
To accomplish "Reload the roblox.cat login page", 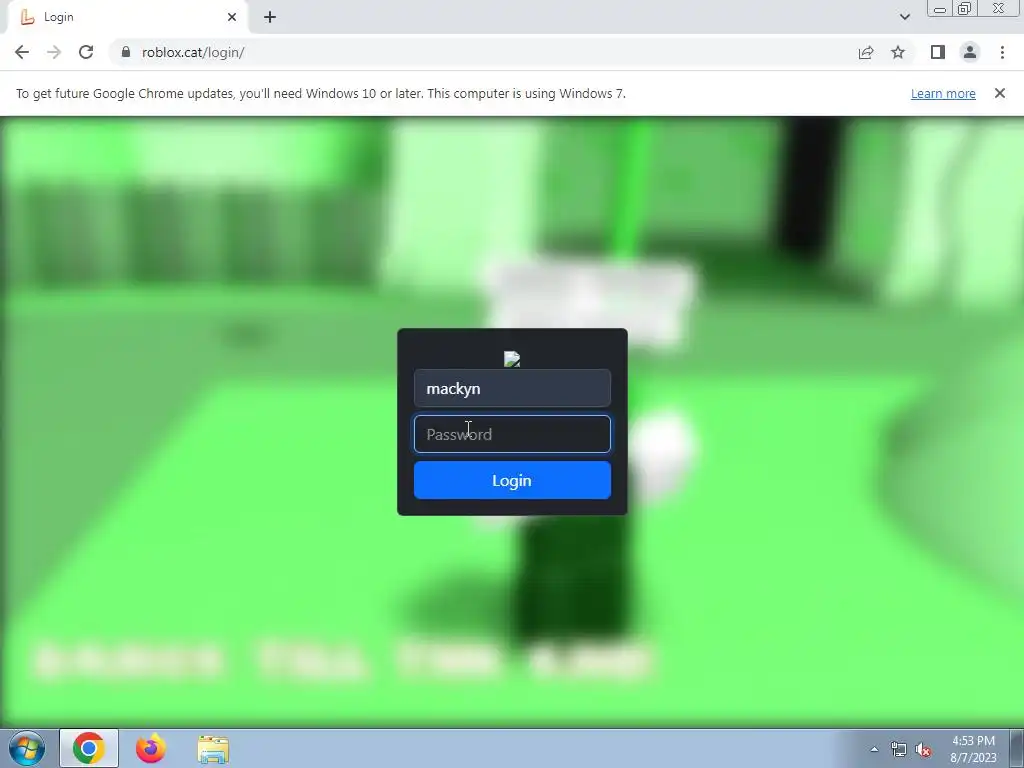I will (x=86, y=52).
